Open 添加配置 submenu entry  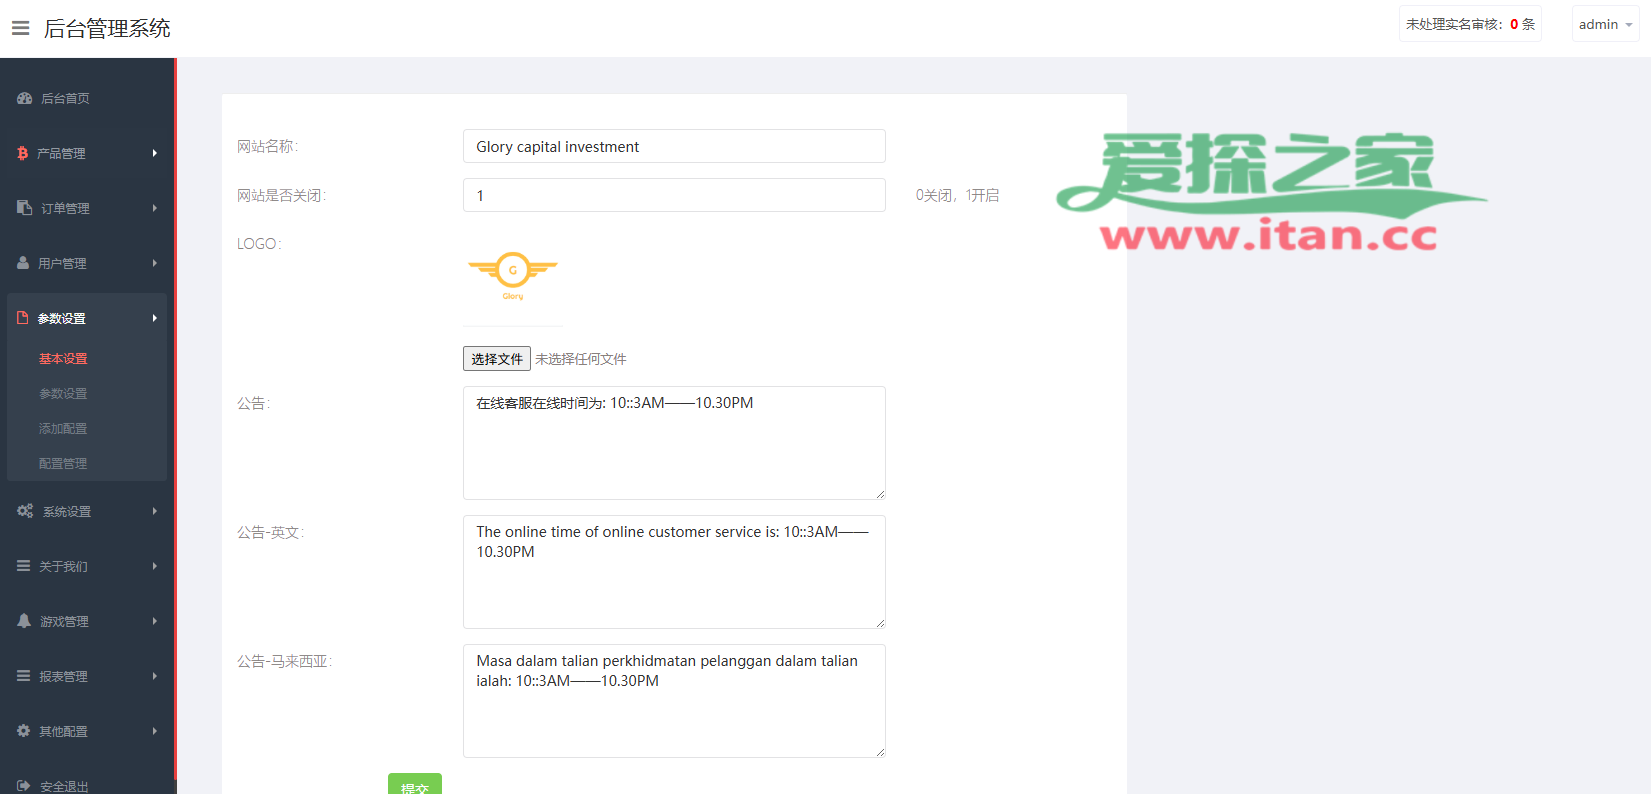click(63, 428)
